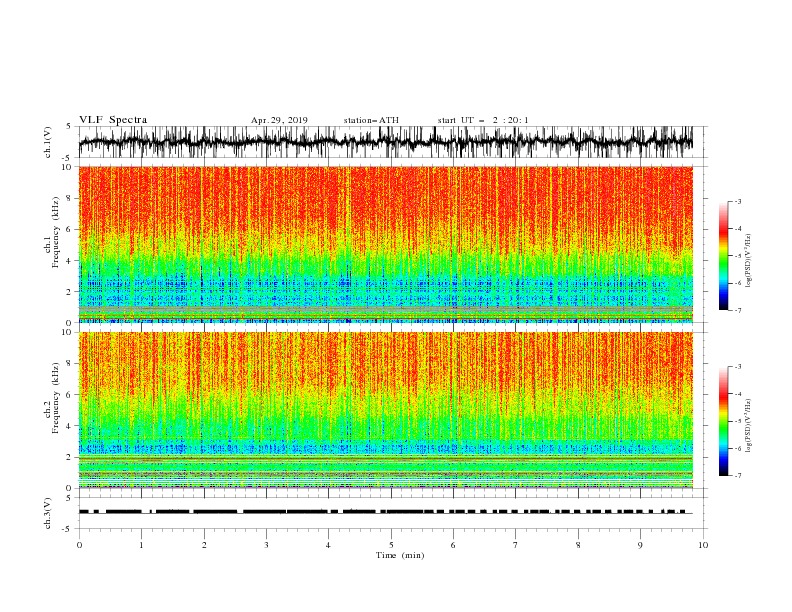Click inside the ch.2 spectrogram panel
This screenshot has height=612, width=792.
386,410
